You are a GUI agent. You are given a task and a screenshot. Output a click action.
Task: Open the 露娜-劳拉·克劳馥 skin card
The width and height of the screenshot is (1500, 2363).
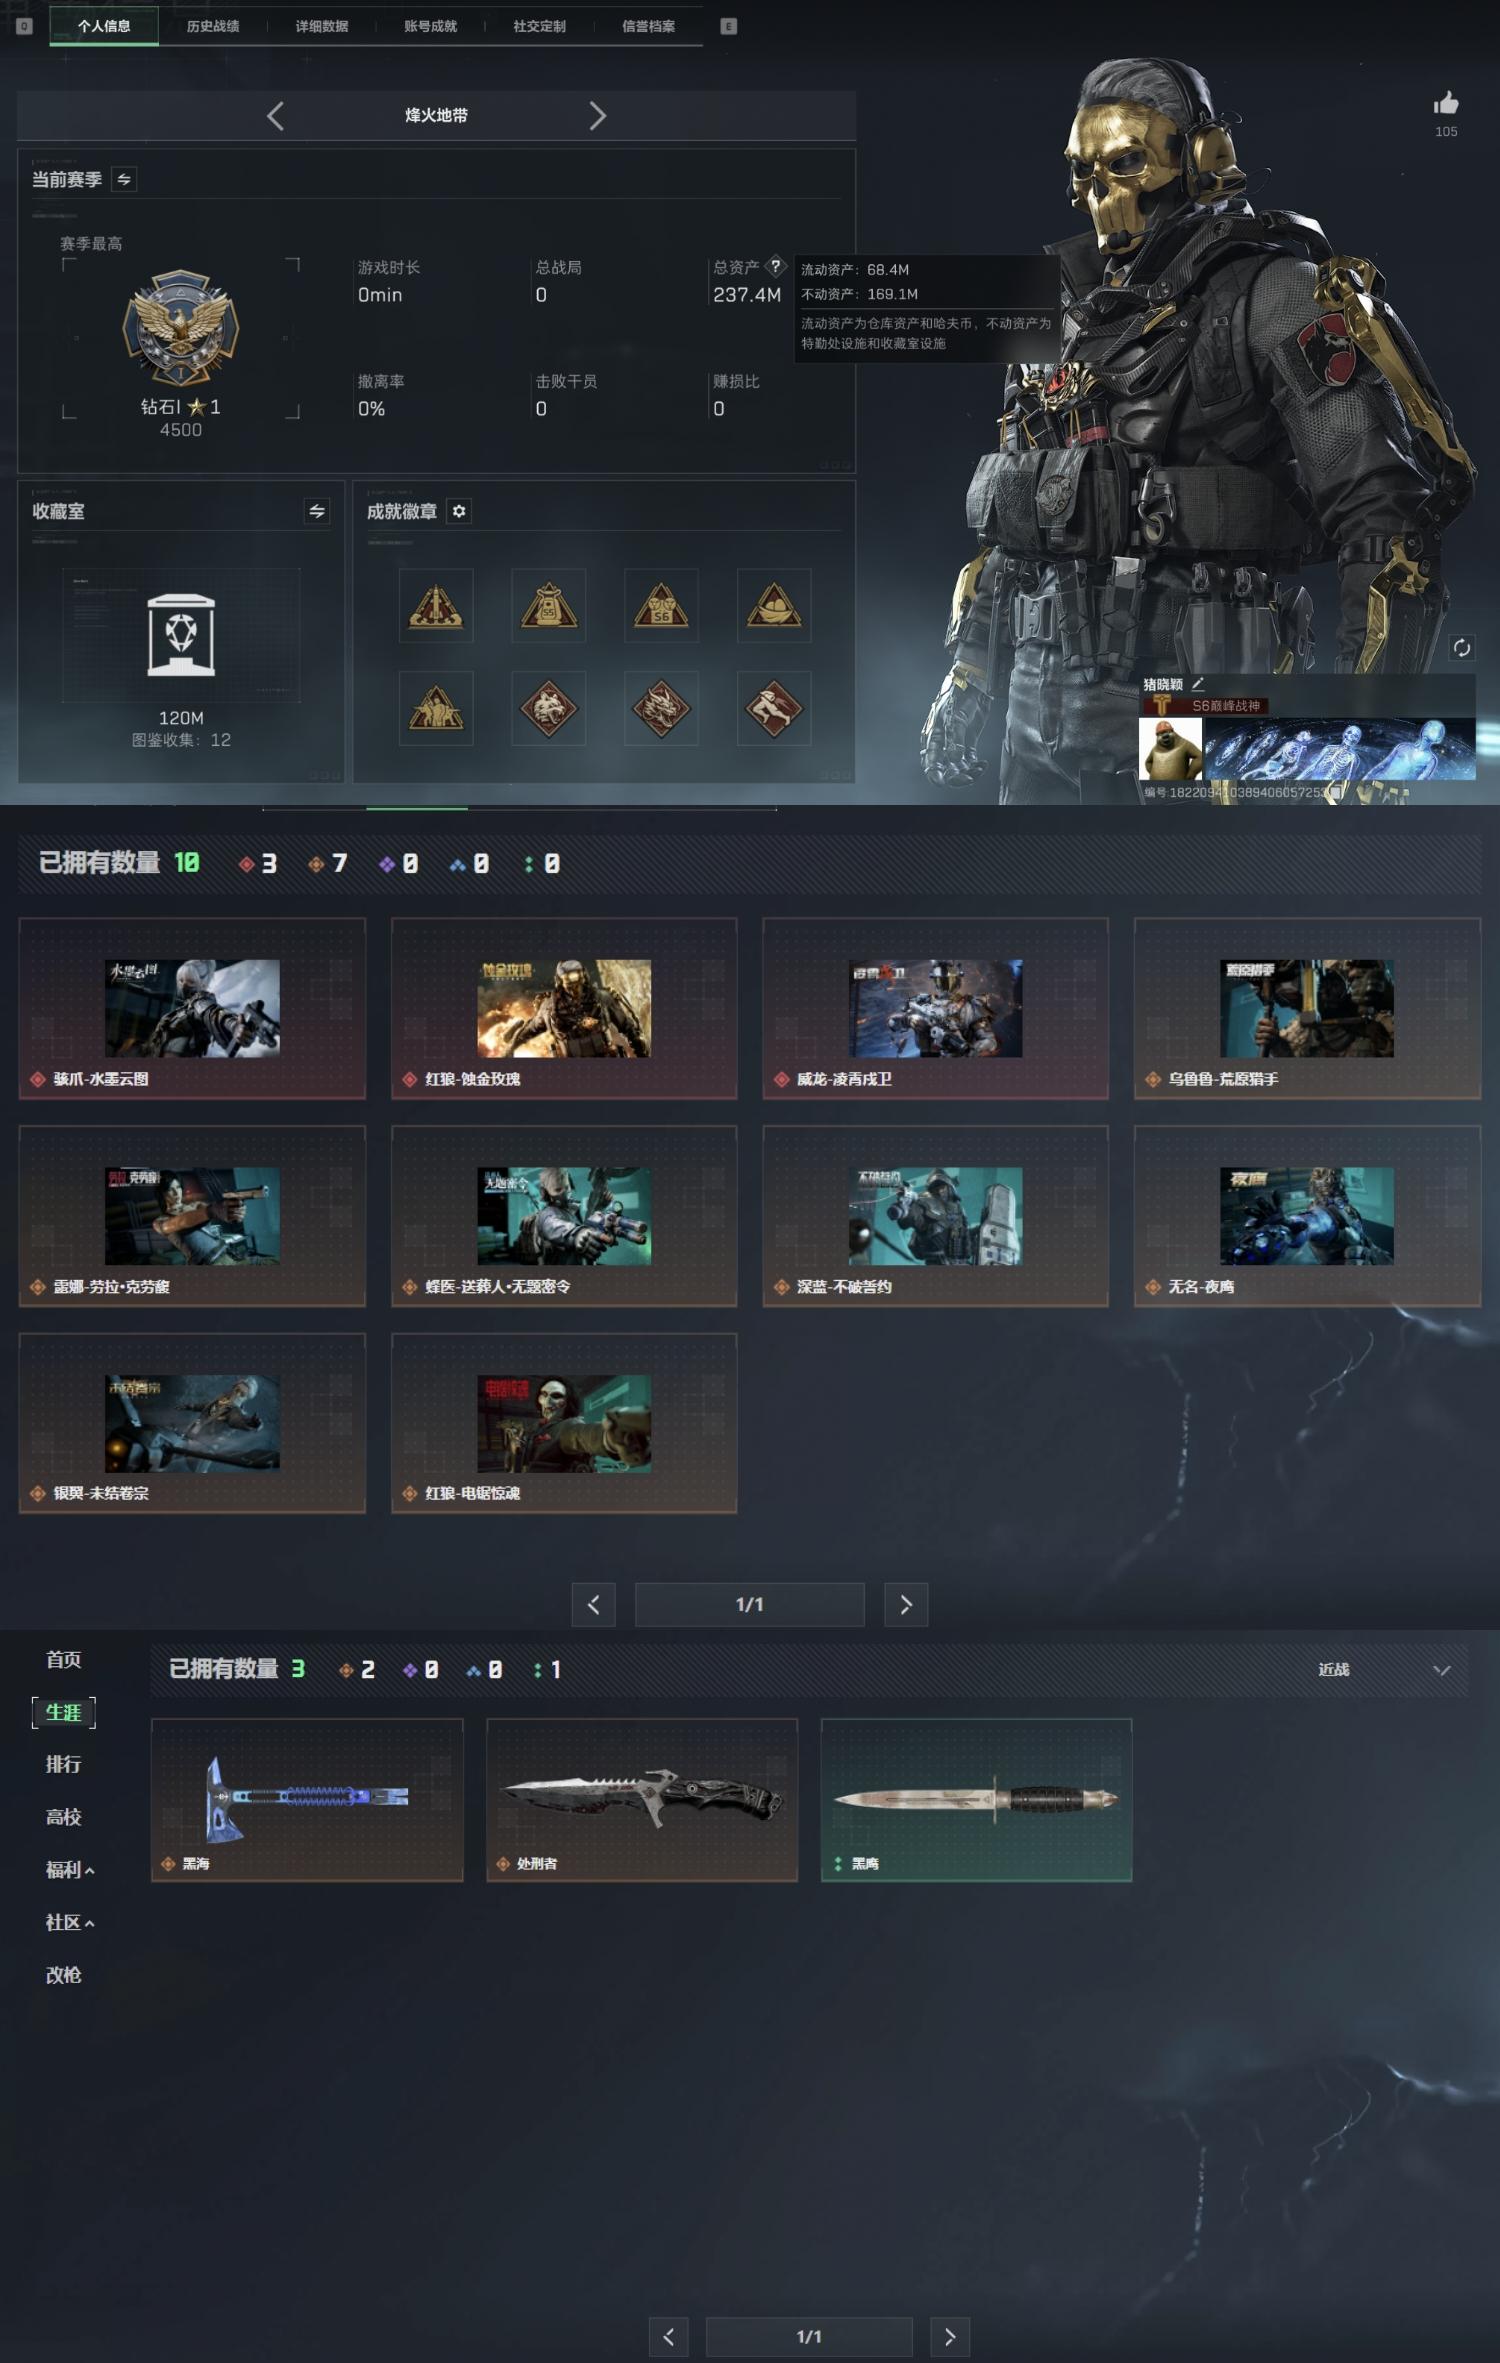tap(192, 1216)
